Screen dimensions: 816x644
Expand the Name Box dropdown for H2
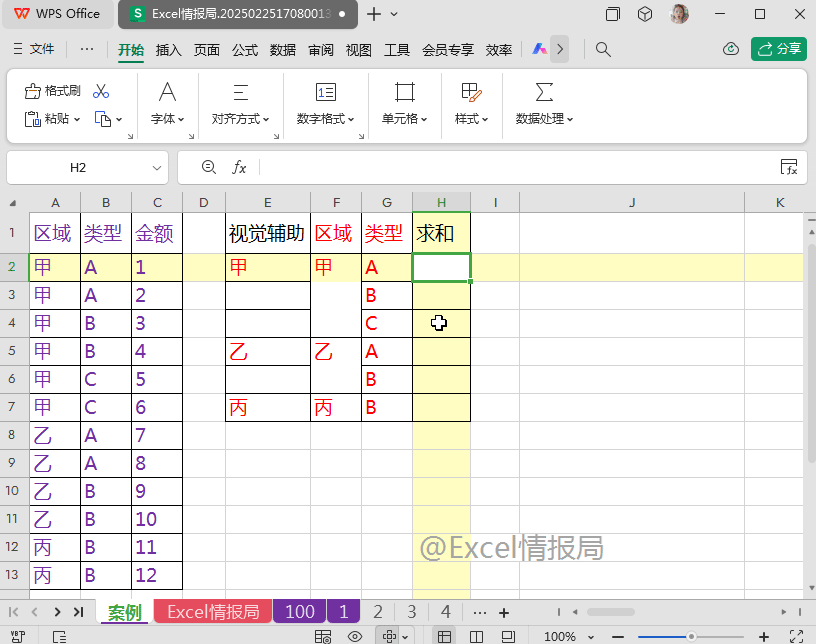click(157, 168)
